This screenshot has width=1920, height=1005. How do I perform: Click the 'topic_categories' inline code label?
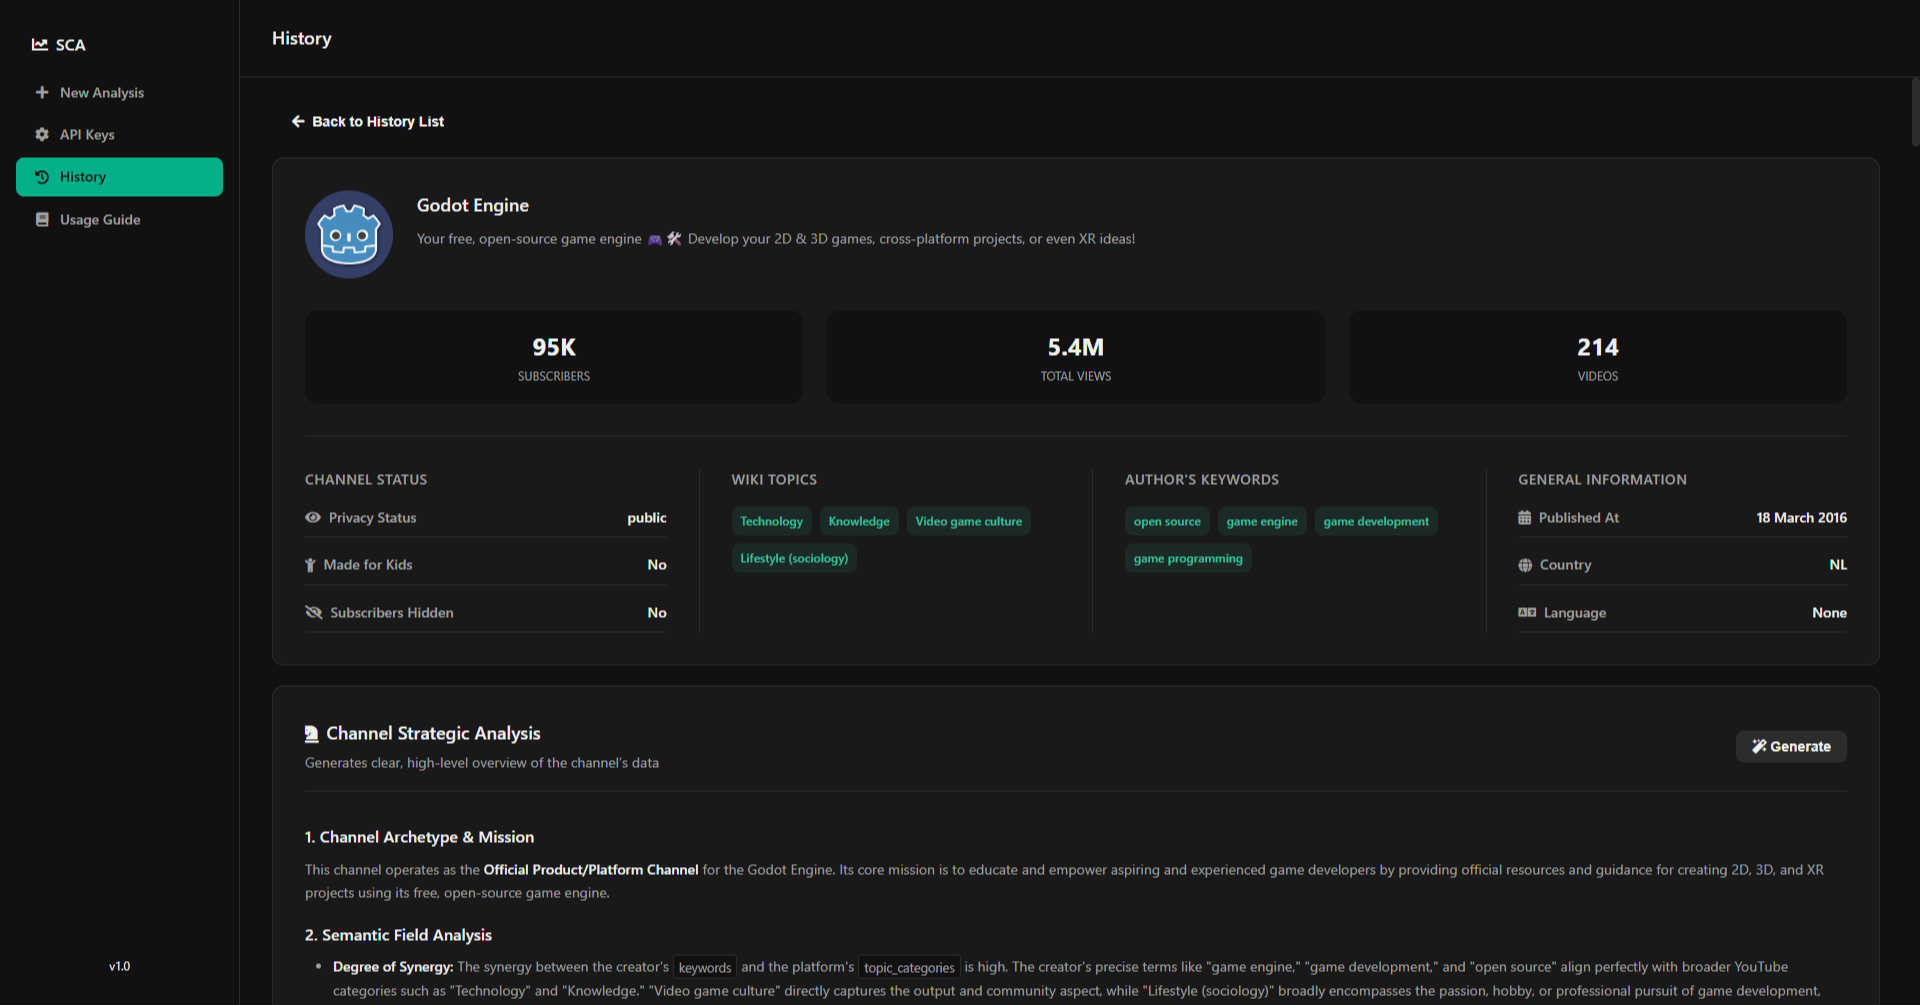909,967
